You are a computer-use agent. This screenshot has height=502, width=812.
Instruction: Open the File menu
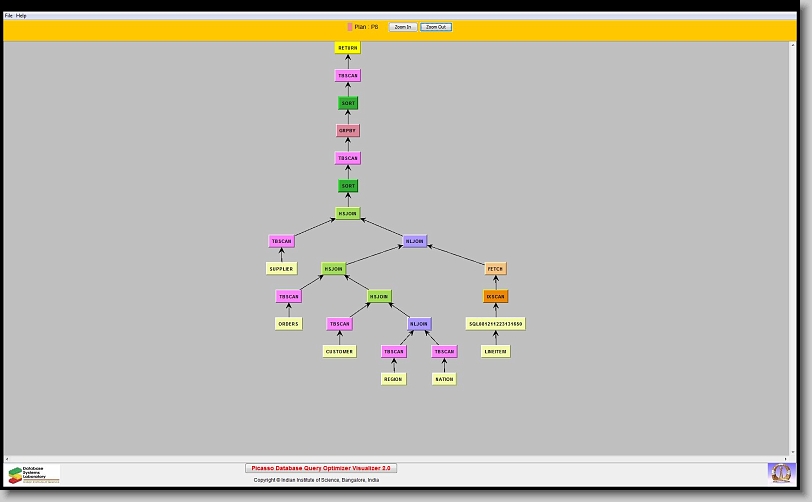(9, 16)
